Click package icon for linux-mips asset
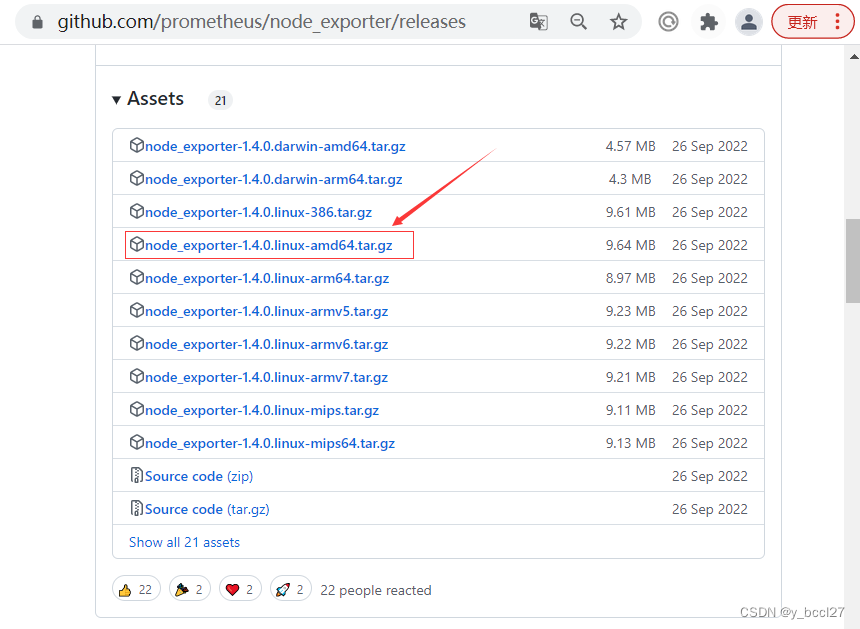 tap(137, 409)
